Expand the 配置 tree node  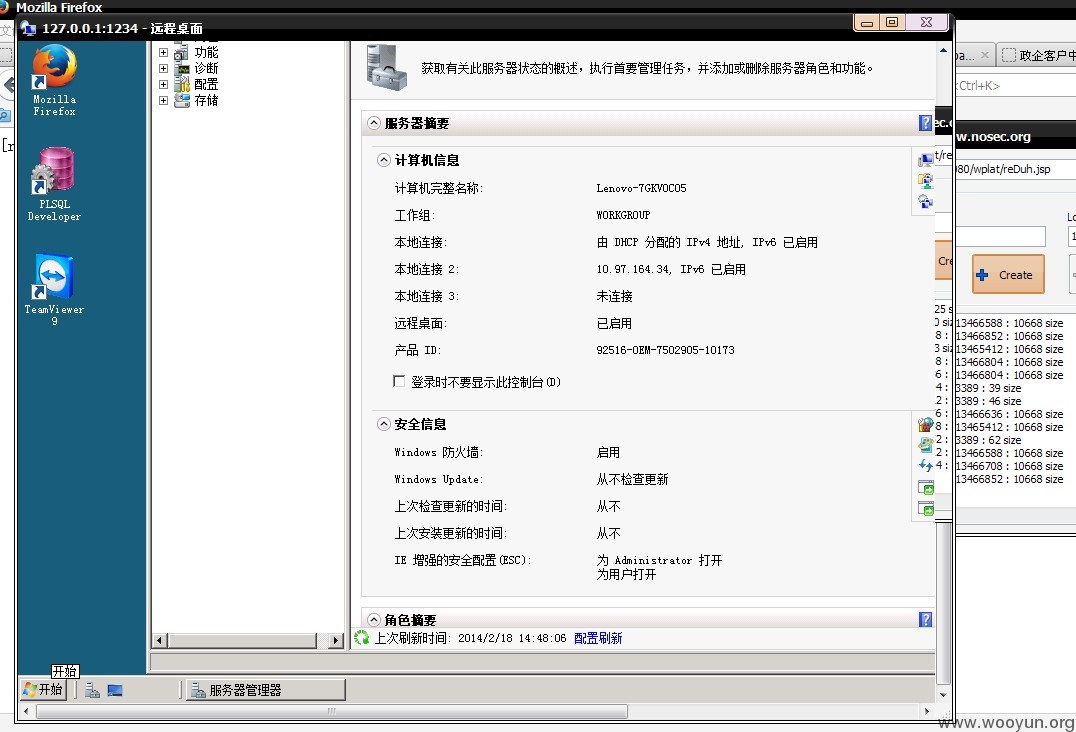(163, 84)
